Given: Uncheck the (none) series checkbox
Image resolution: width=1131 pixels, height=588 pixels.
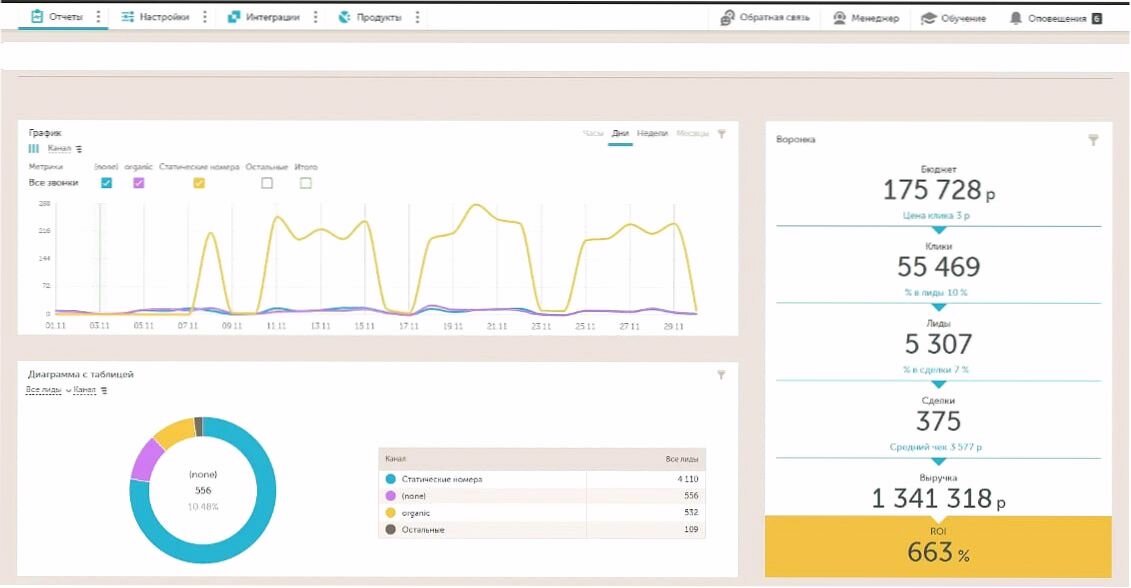Looking at the screenshot, I should pyautogui.click(x=107, y=183).
